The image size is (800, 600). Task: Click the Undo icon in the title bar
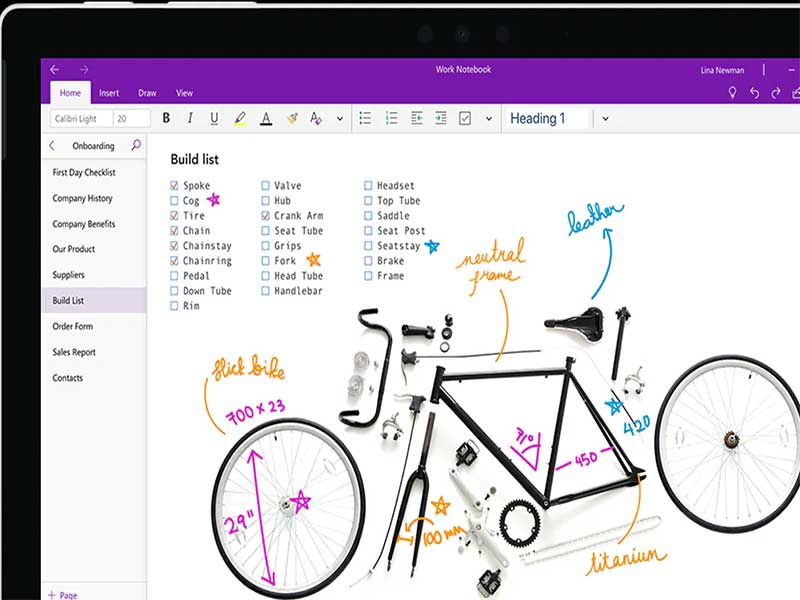click(753, 90)
